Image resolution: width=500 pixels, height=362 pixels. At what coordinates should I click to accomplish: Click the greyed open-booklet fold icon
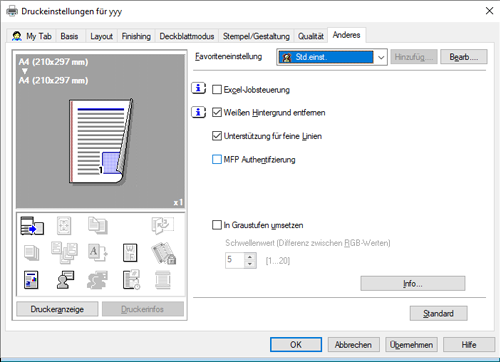(x=163, y=225)
